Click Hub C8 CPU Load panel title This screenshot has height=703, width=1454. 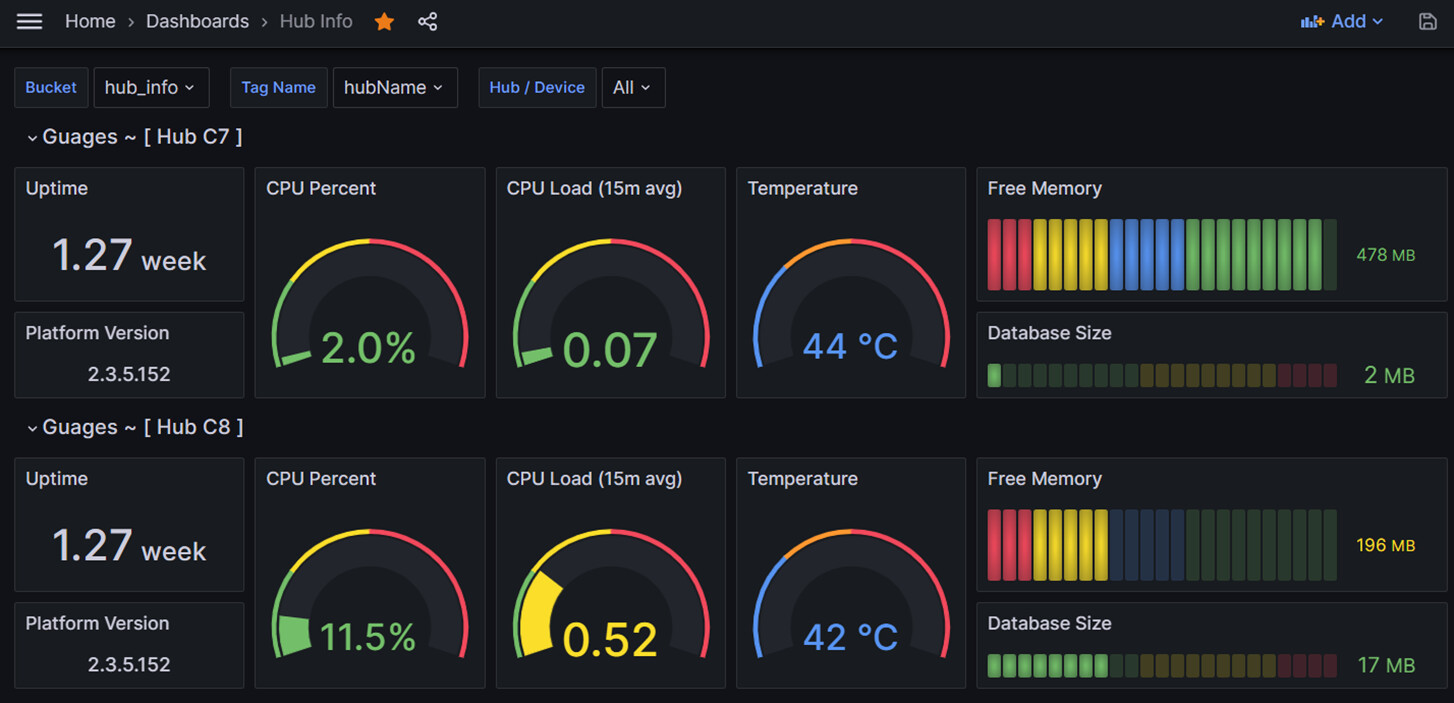[594, 478]
